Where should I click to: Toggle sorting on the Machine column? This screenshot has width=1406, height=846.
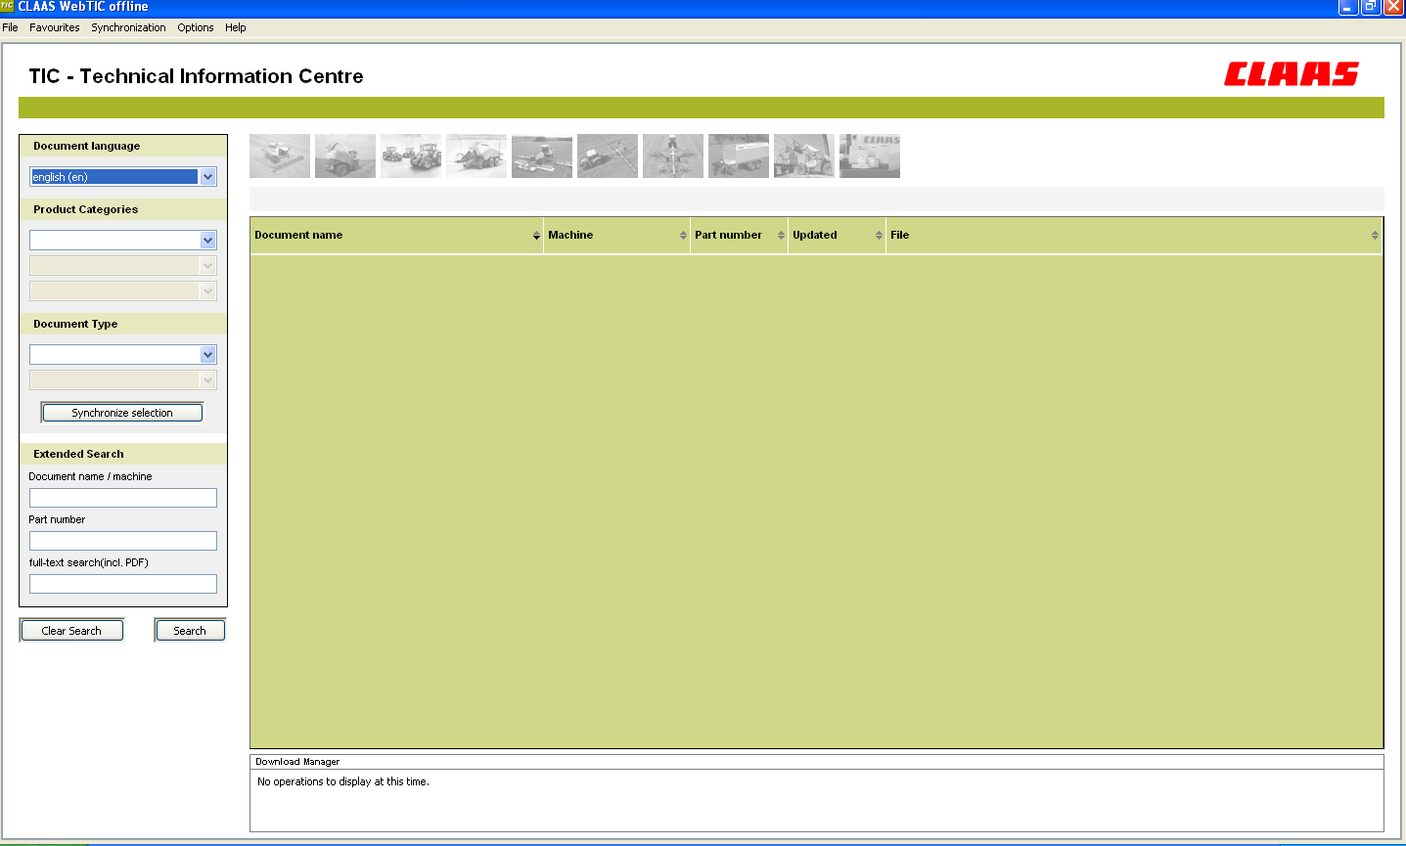(684, 234)
